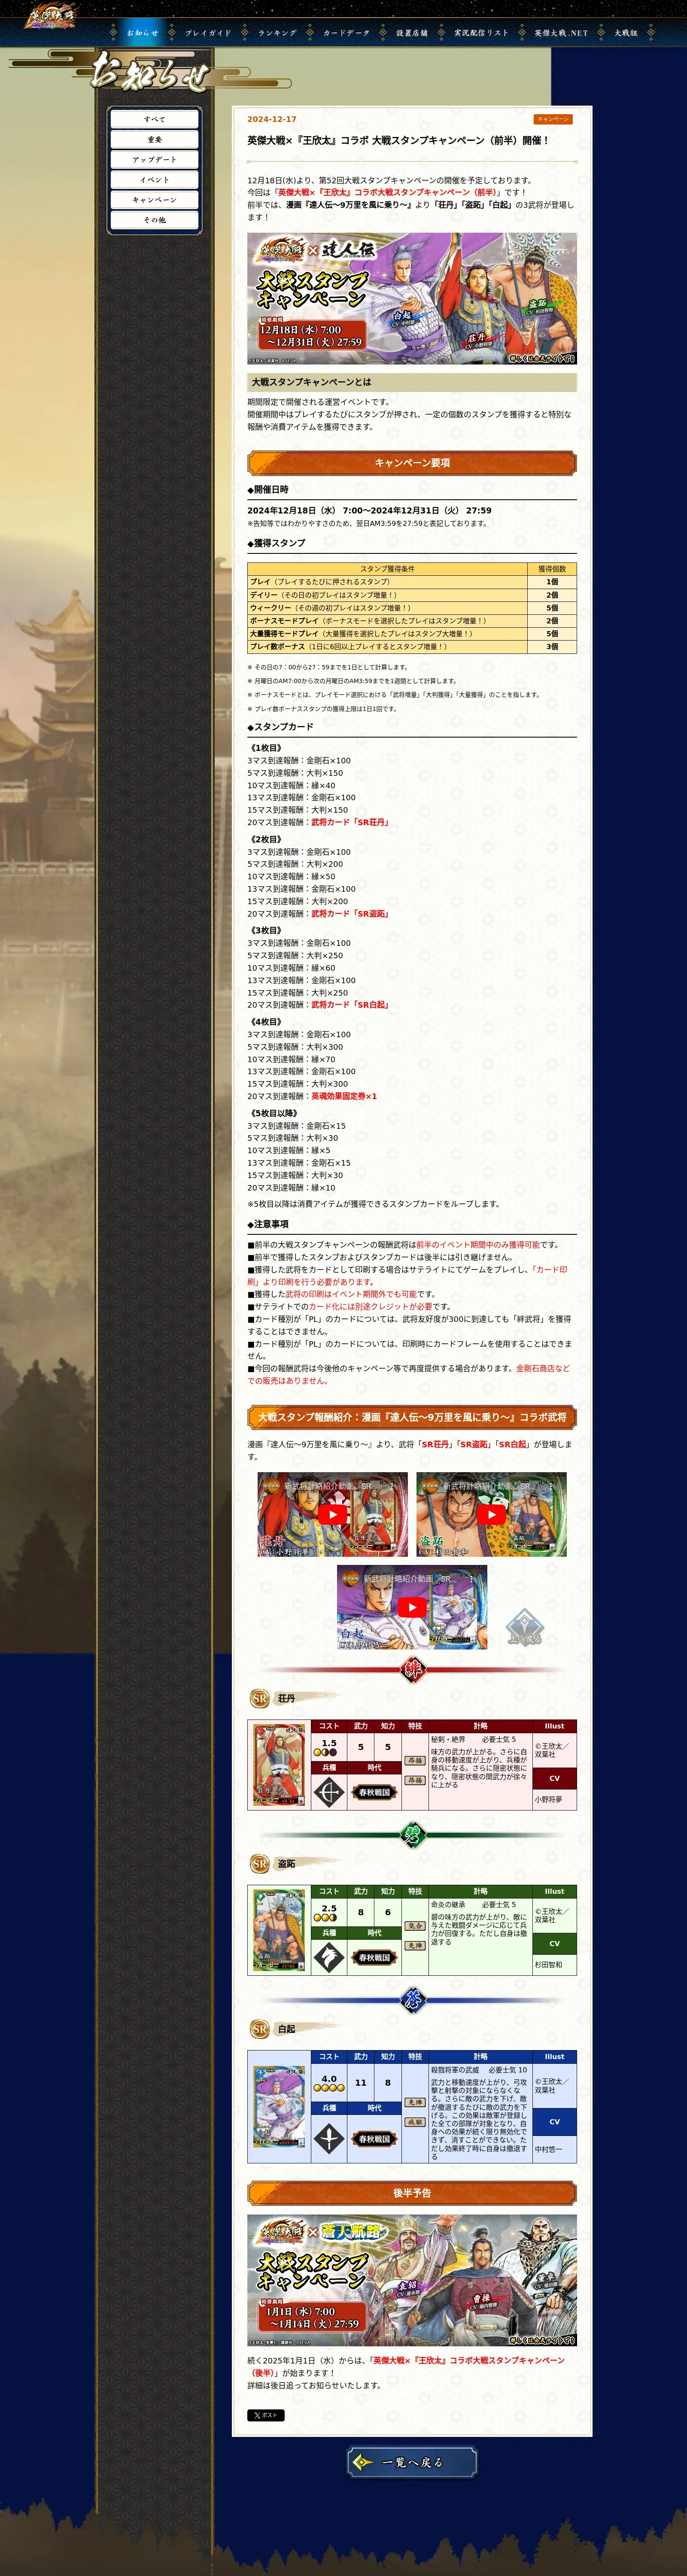
Task: Open the 荘丹 card image
Action: point(280,1765)
